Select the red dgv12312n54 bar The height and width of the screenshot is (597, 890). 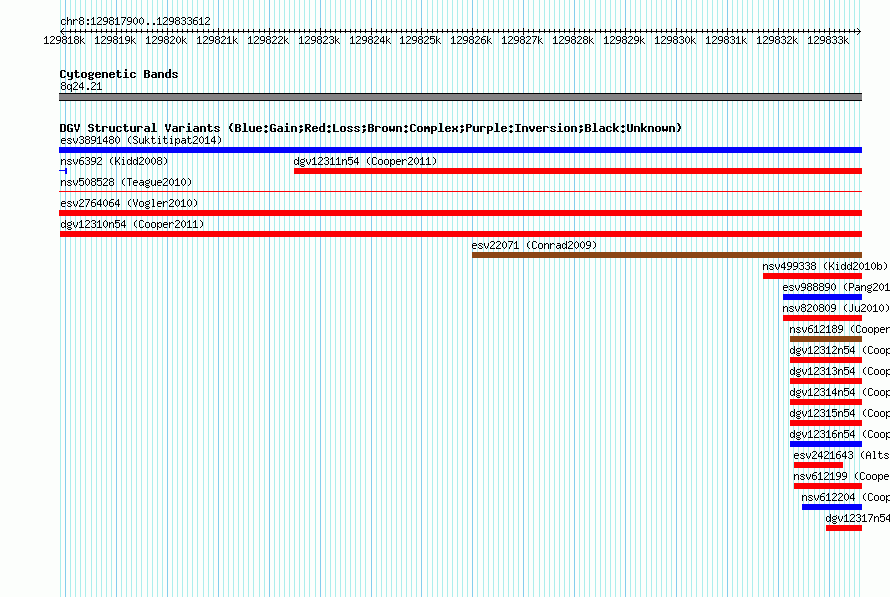tap(826, 360)
